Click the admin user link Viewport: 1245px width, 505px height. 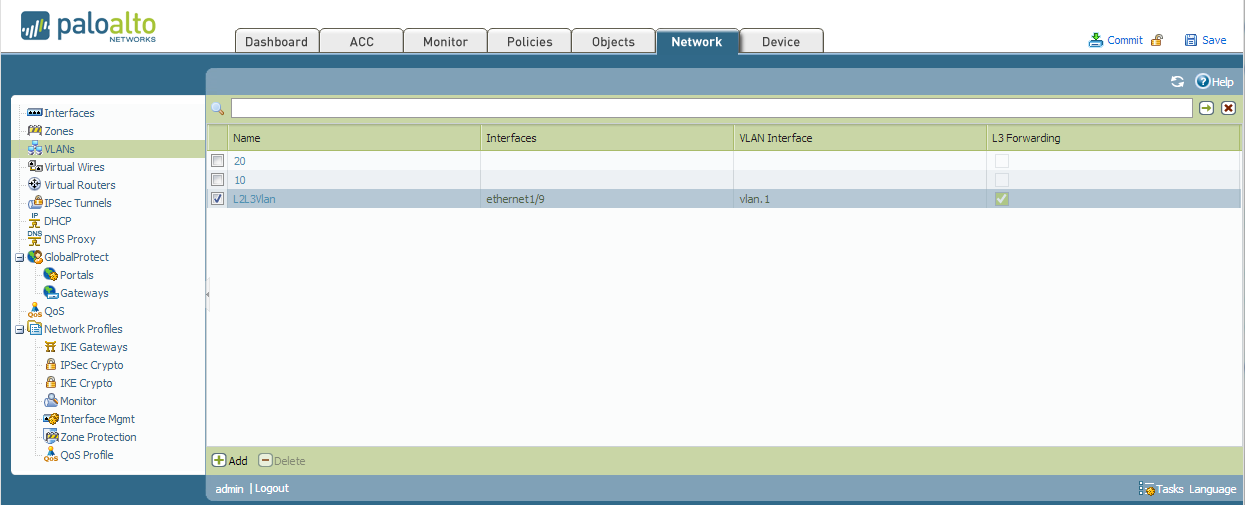(229, 489)
